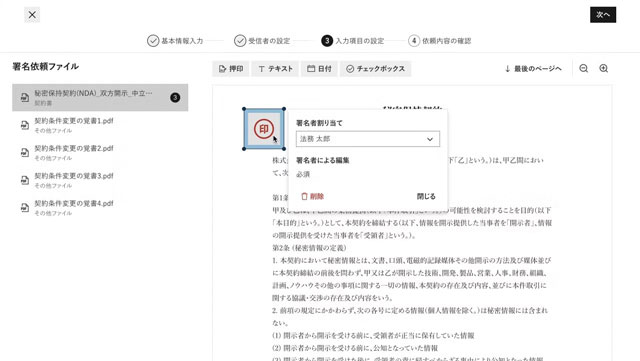Click file icon of 覚書3.pdf
Screen dimensions: 640x361
(25, 180)
